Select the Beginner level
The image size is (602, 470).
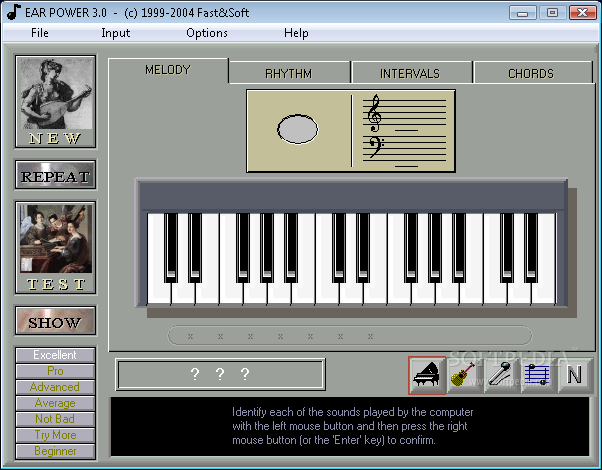click(x=55, y=451)
